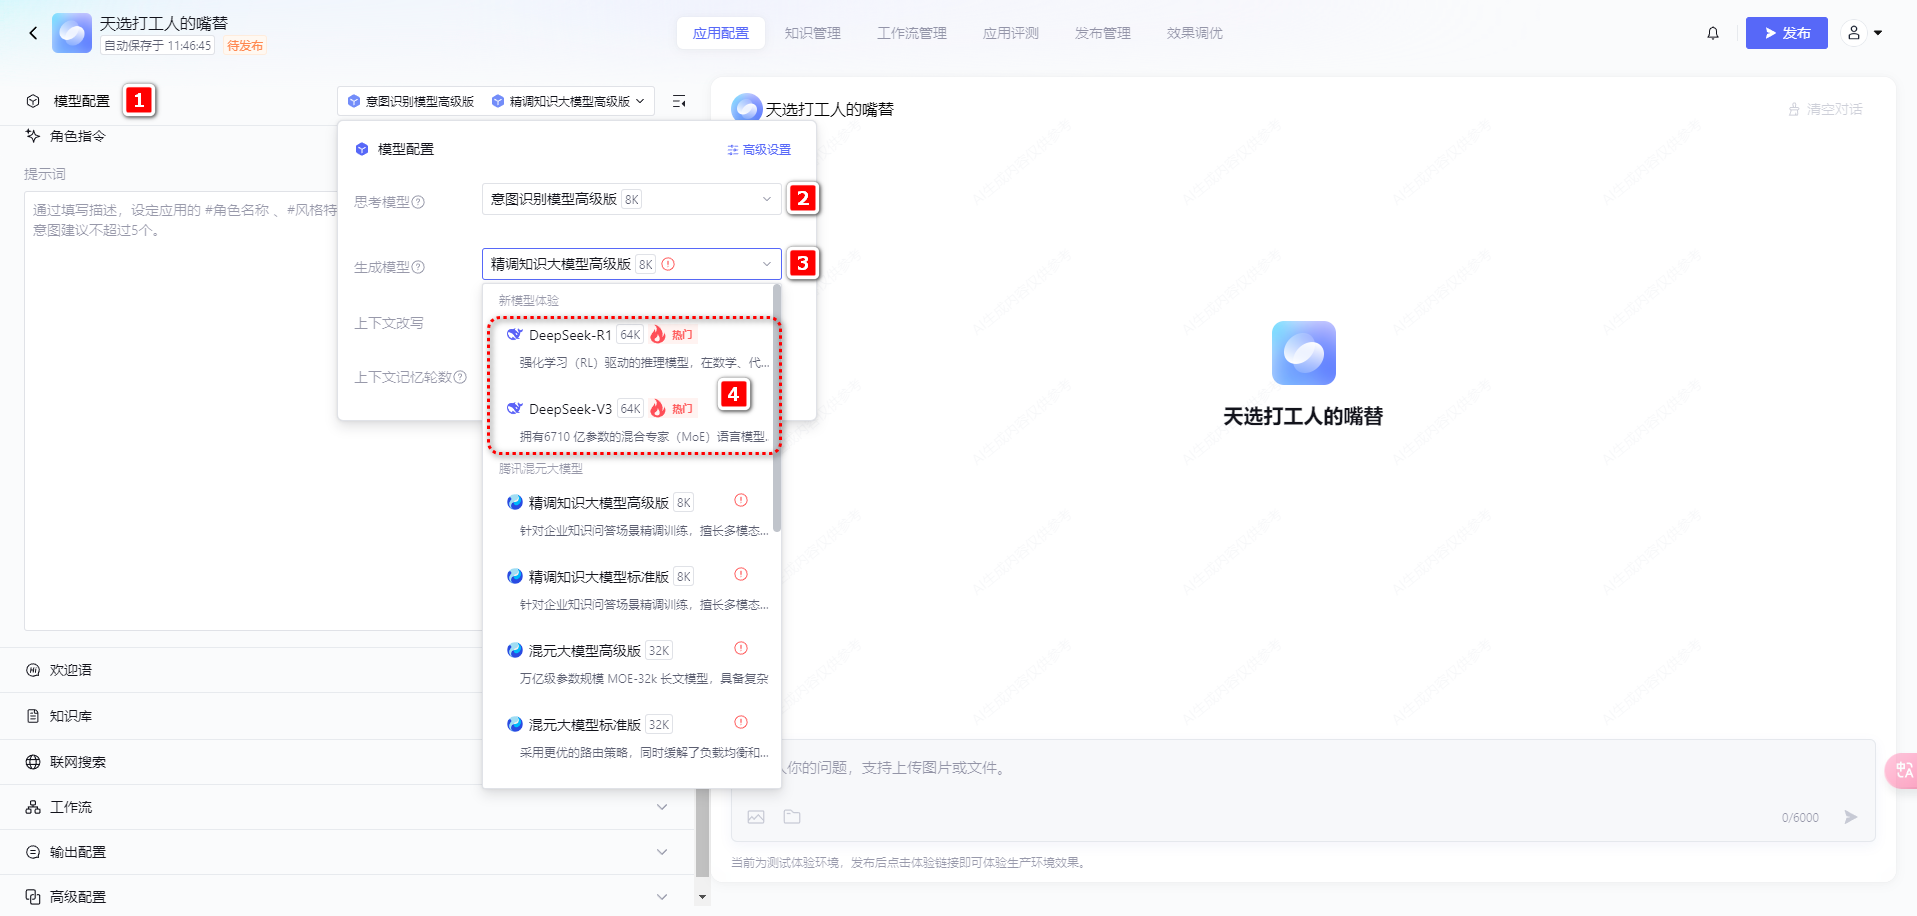
Task: Switch to the 工作流管理 tab
Action: pyautogui.click(x=912, y=33)
